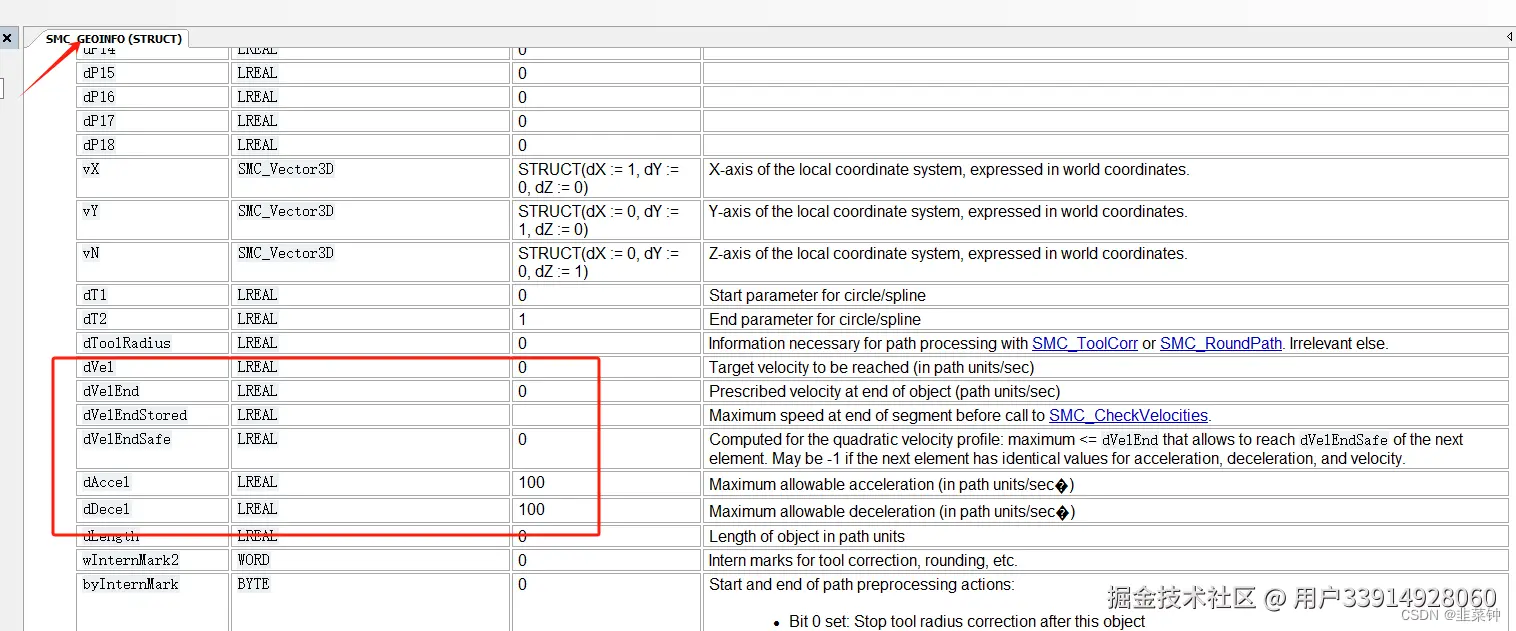Click 'Start parameter for circle/spline' comment
Viewport: 1516px width, 631px height.
[817, 295]
